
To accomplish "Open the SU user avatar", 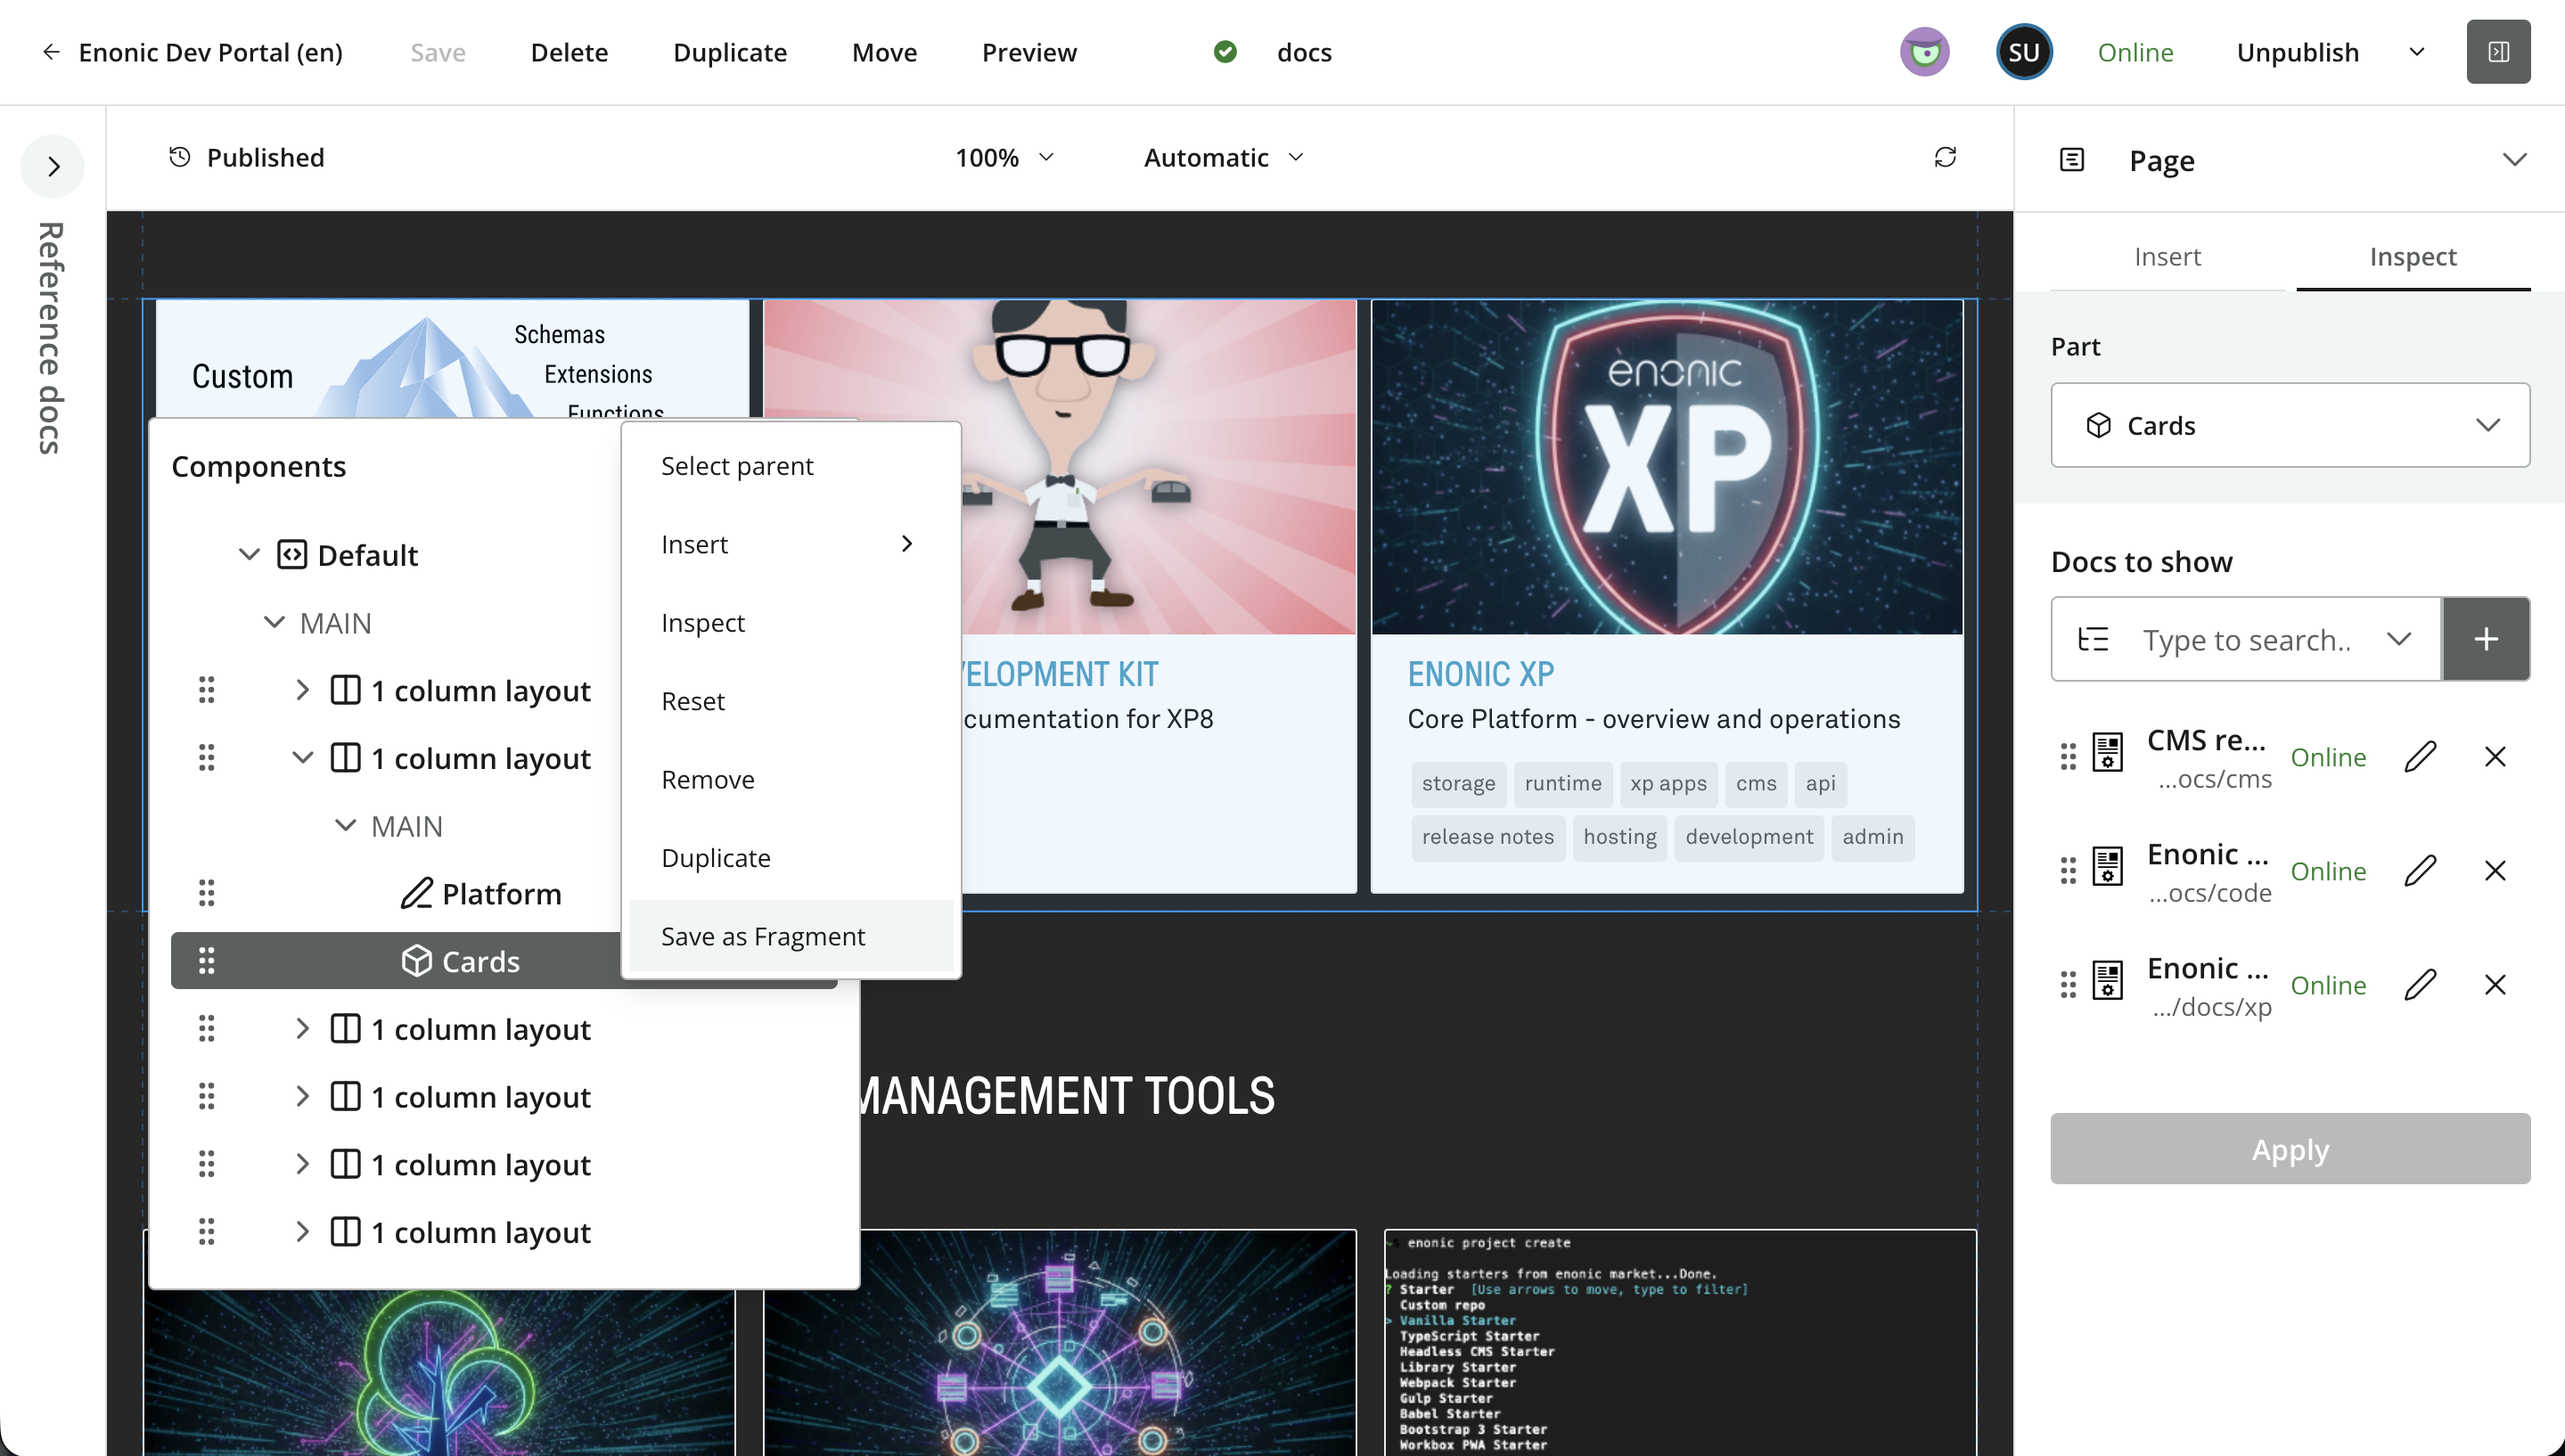I will coord(2024,52).
